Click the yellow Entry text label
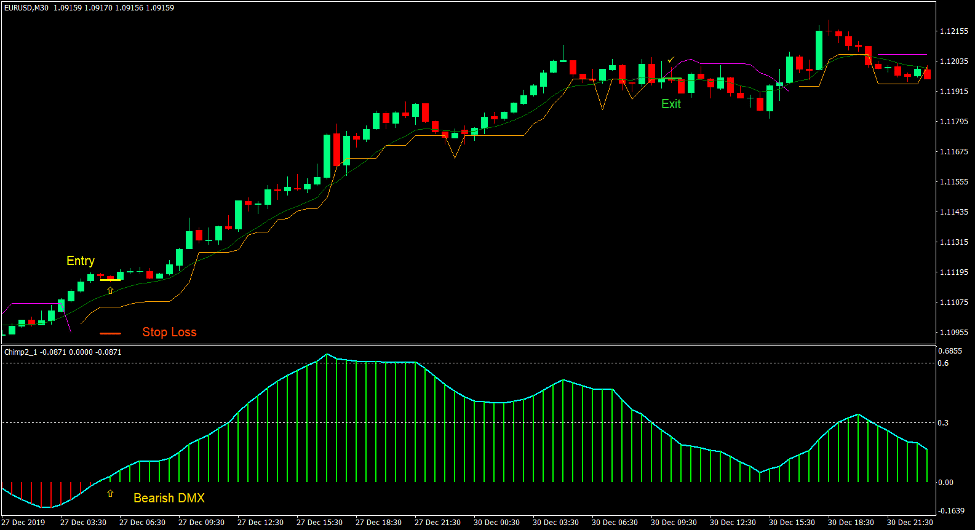 point(81,261)
